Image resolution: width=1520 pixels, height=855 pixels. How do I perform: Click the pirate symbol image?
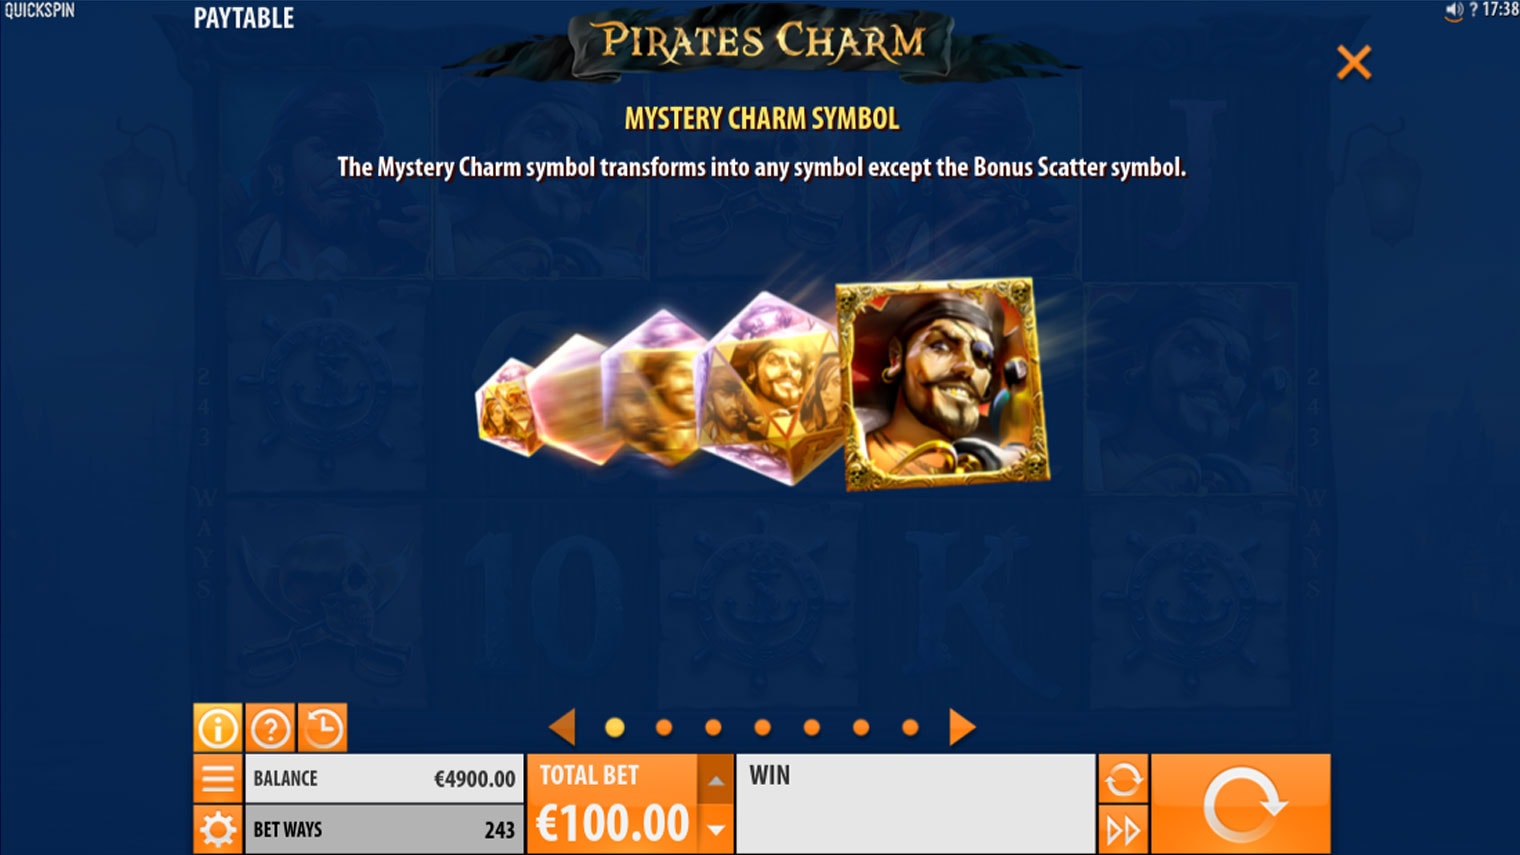tap(942, 385)
